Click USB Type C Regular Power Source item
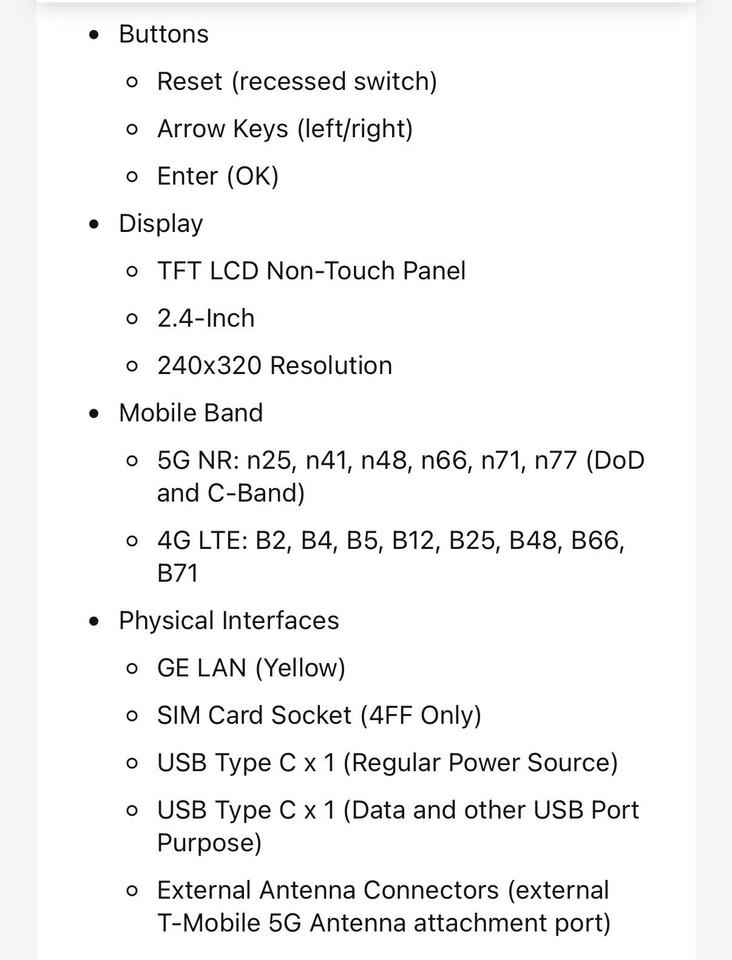 (x=387, y=763)
